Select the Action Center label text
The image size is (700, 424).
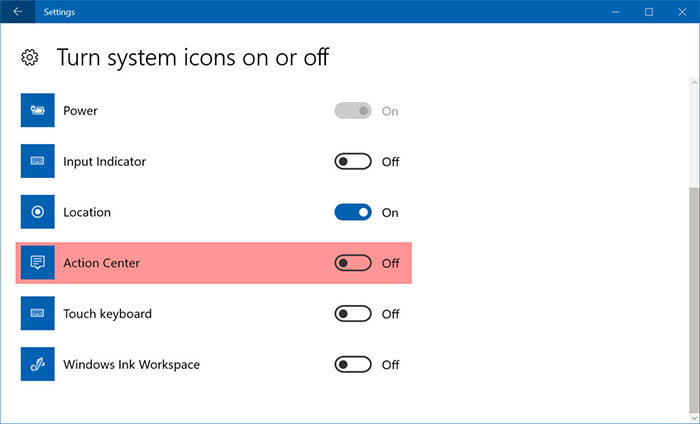(101, 263)
